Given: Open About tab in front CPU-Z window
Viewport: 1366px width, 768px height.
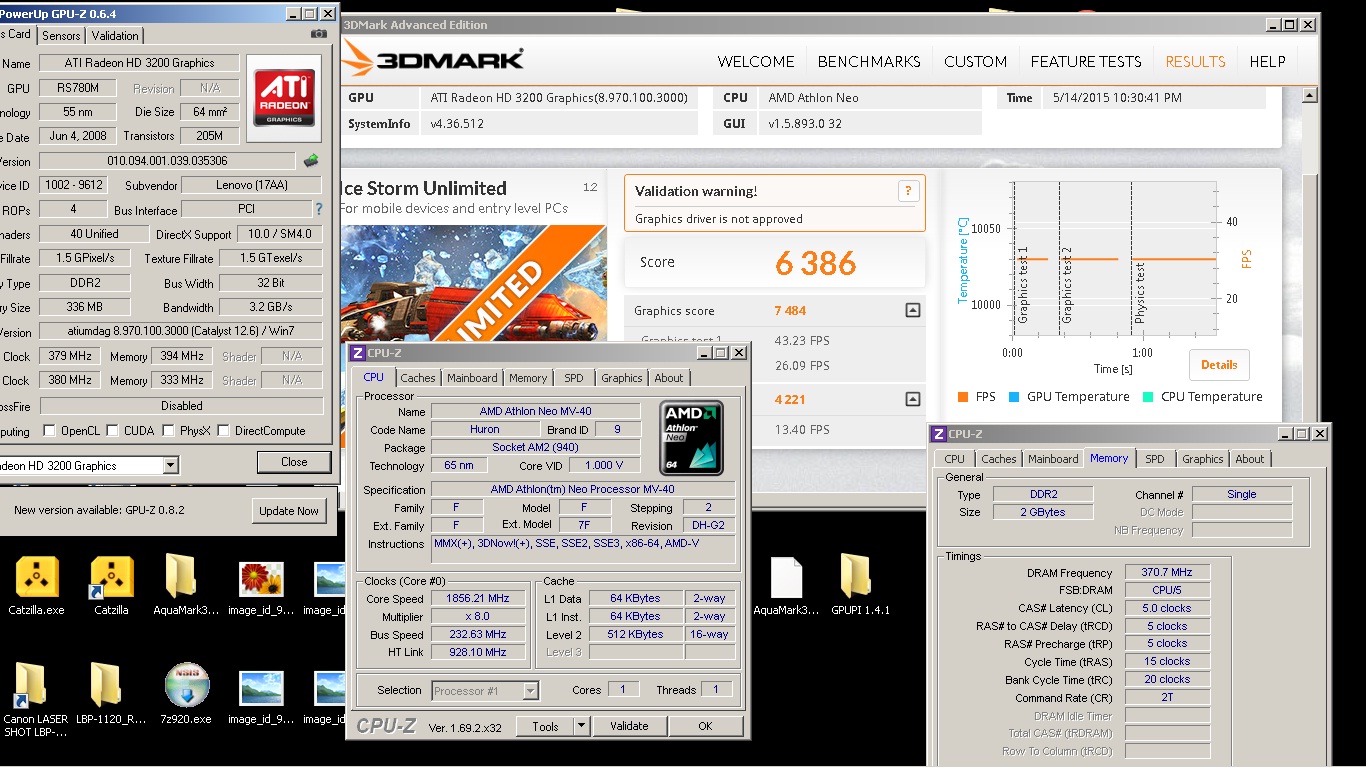Looking at the screenshot, I should (669, 378).
